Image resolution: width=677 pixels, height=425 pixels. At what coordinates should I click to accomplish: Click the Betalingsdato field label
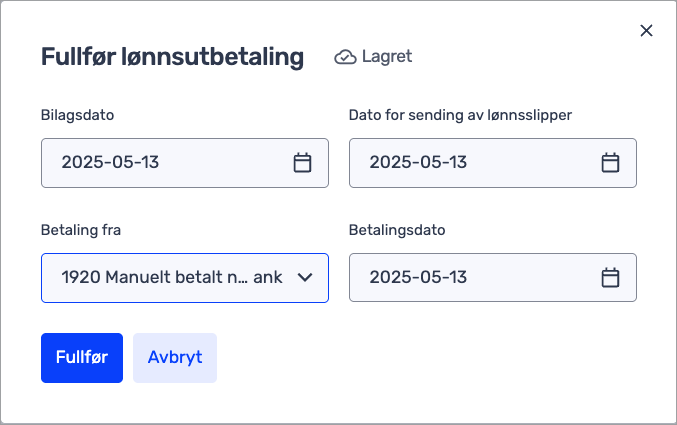tap(397, 230)
